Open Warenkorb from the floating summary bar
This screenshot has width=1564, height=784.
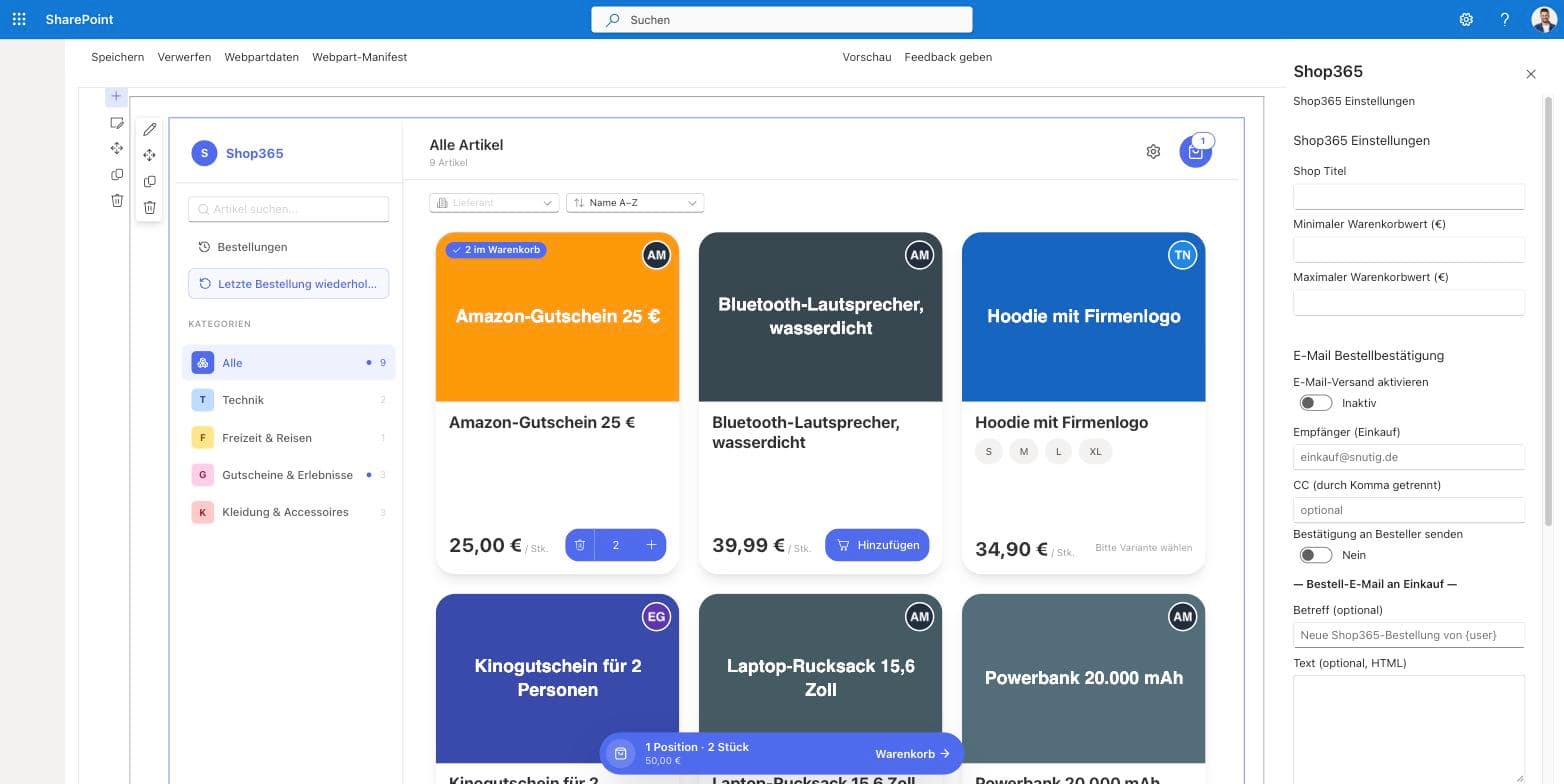click(912, 754)
